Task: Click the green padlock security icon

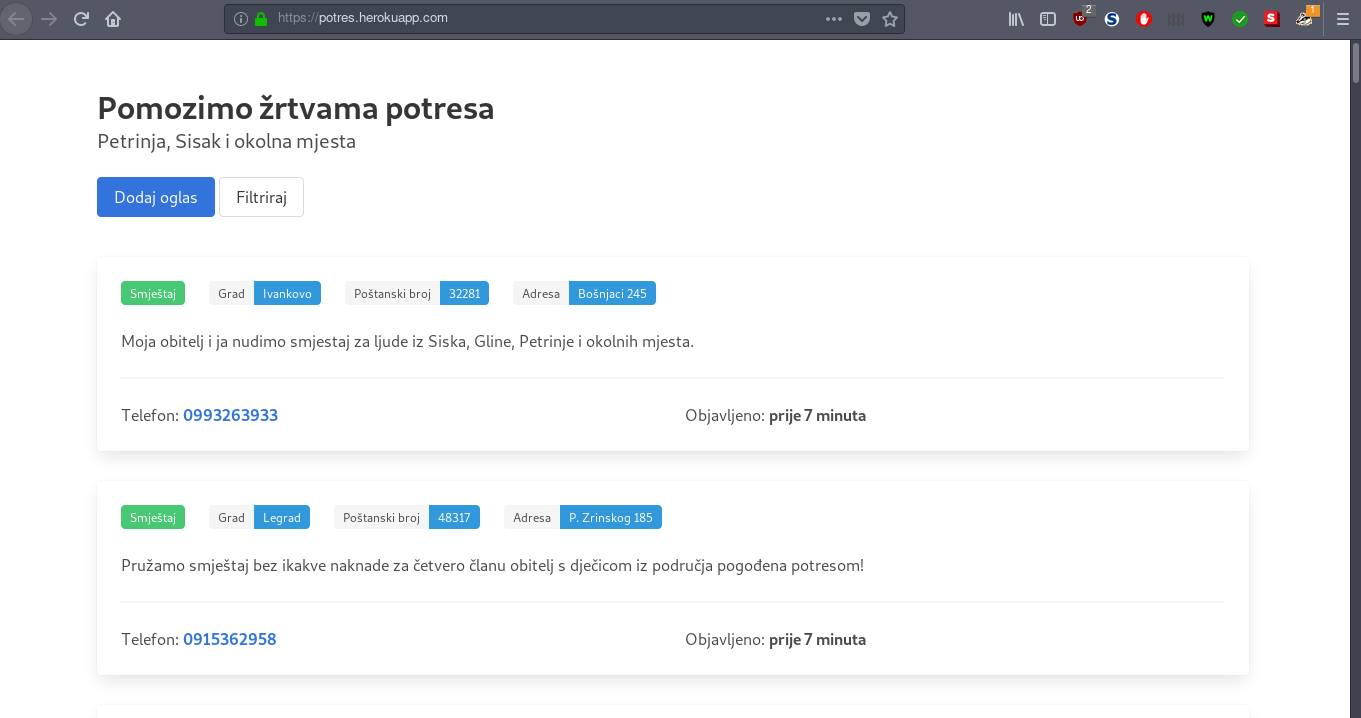Action: pos(261,18)
